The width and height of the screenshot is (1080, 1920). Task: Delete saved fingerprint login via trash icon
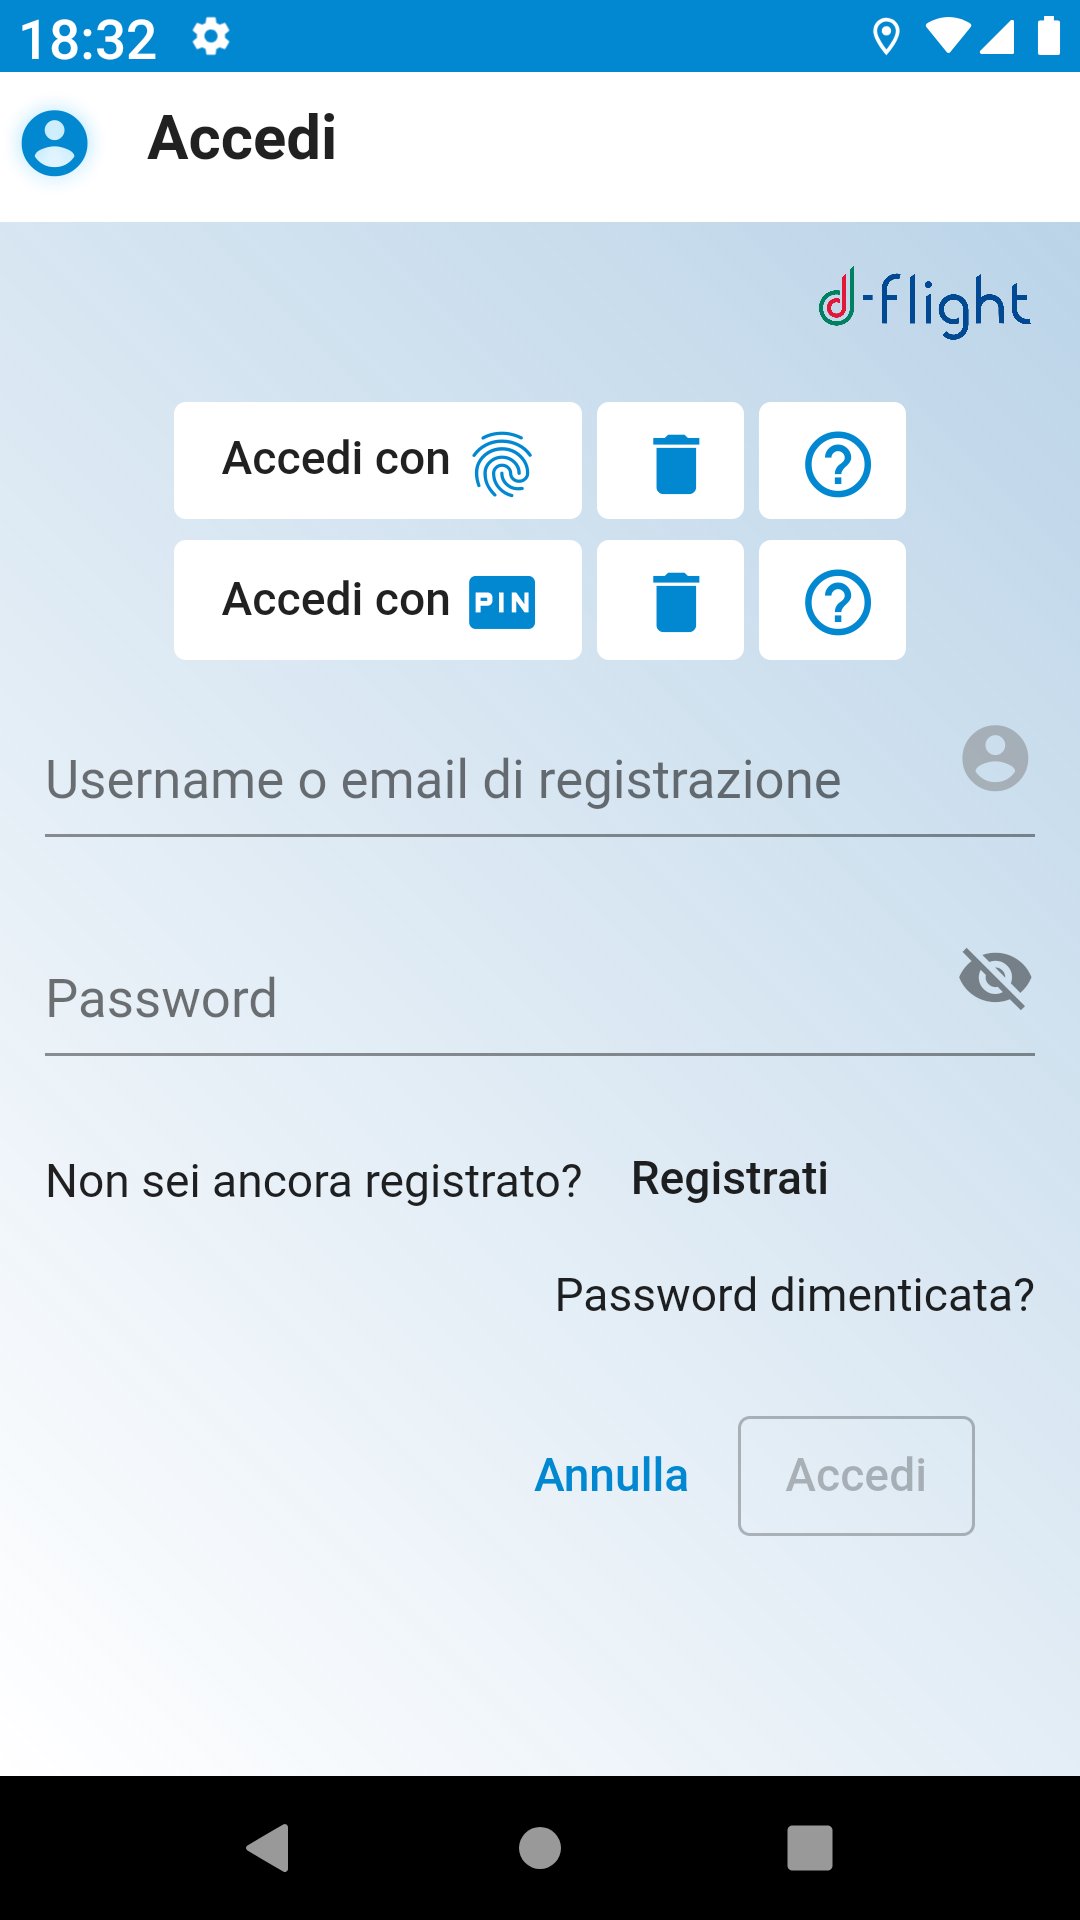click(670, 460)
